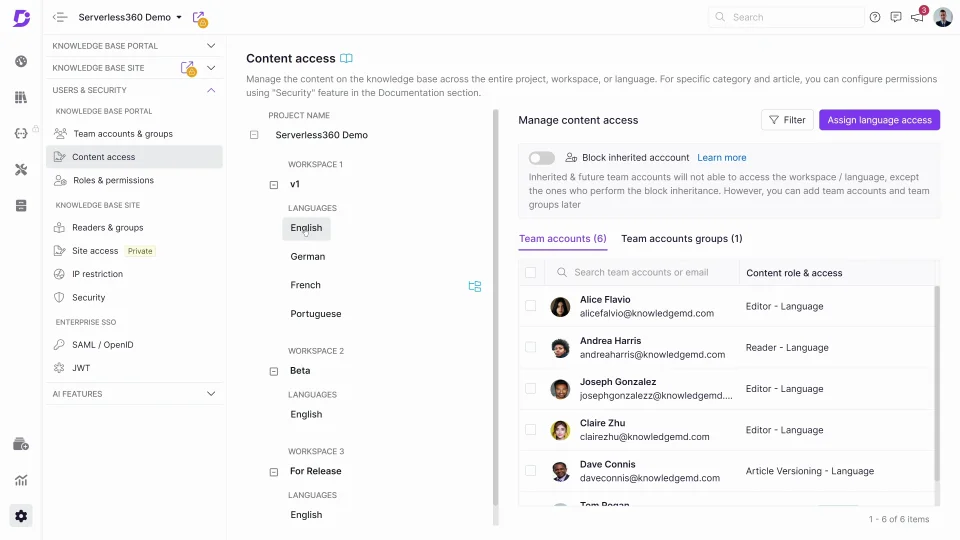
Task: Switch to Team accounts groups tab
Action: coord(681,239)
